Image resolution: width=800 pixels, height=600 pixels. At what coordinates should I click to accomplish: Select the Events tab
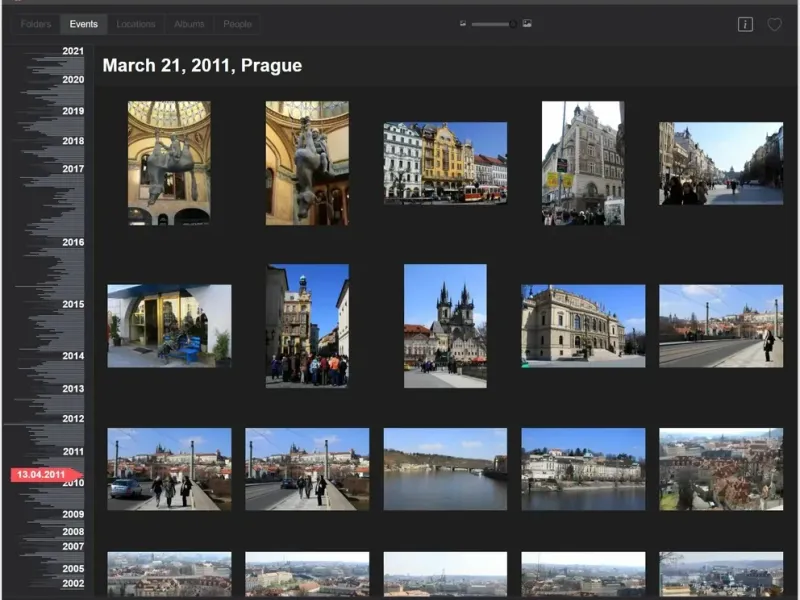click(x=84, y=24)
